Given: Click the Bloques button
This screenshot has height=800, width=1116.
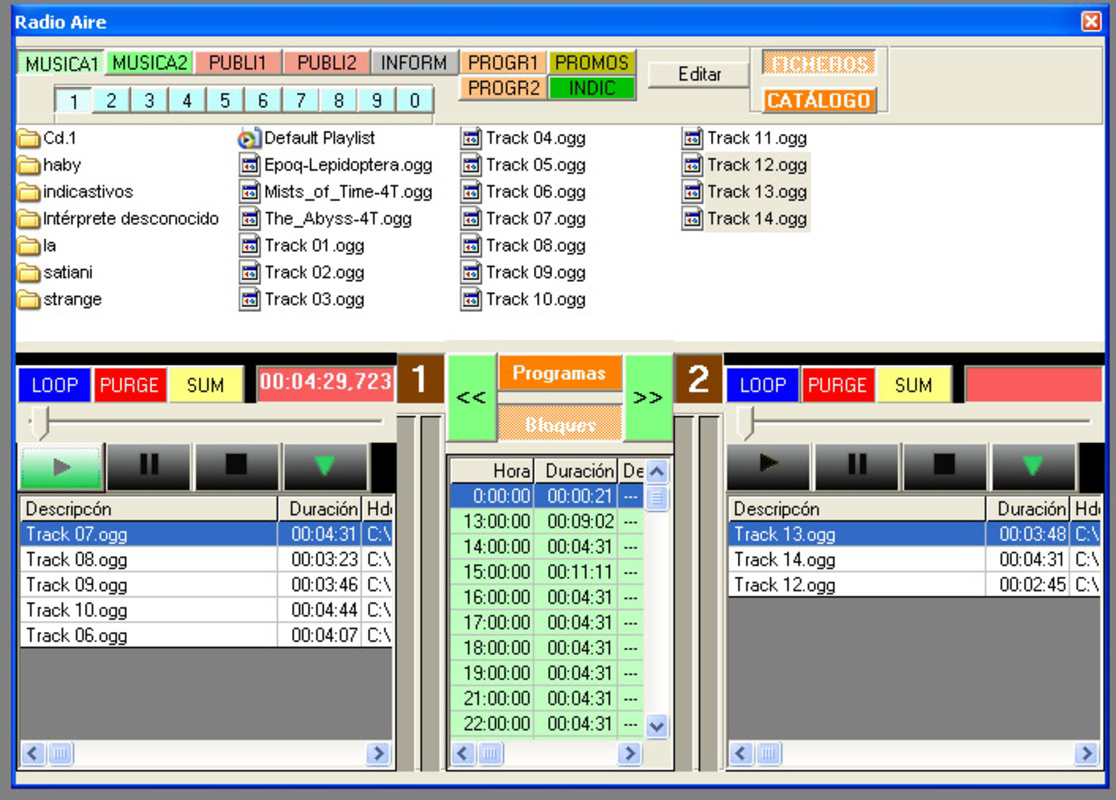Looking at the screenshot, I should (560, 425).
